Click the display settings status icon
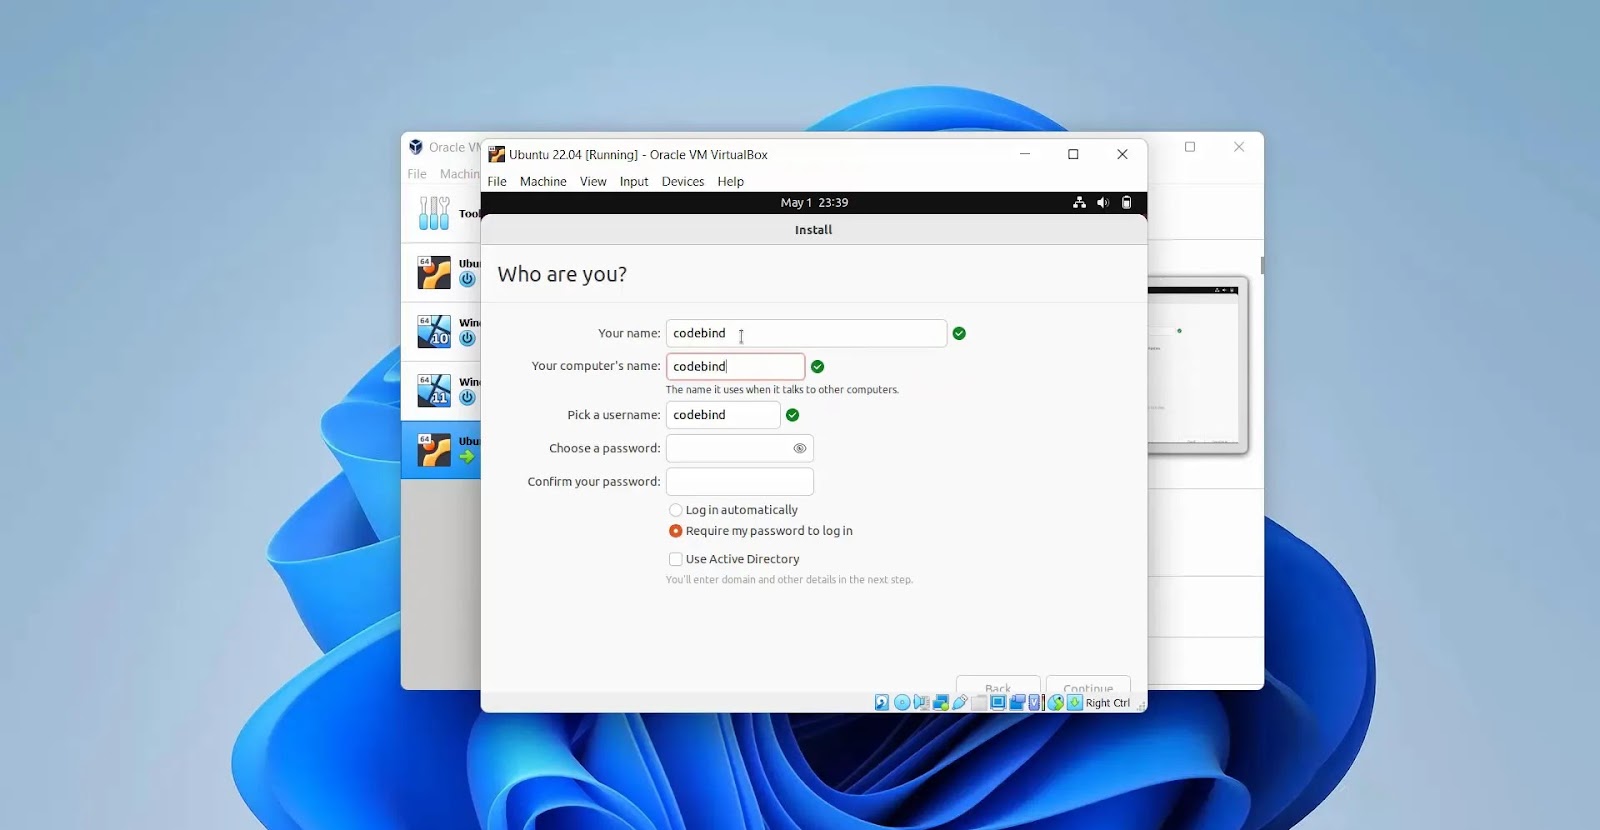This screenshot has height=830, width=1600. 998,703
